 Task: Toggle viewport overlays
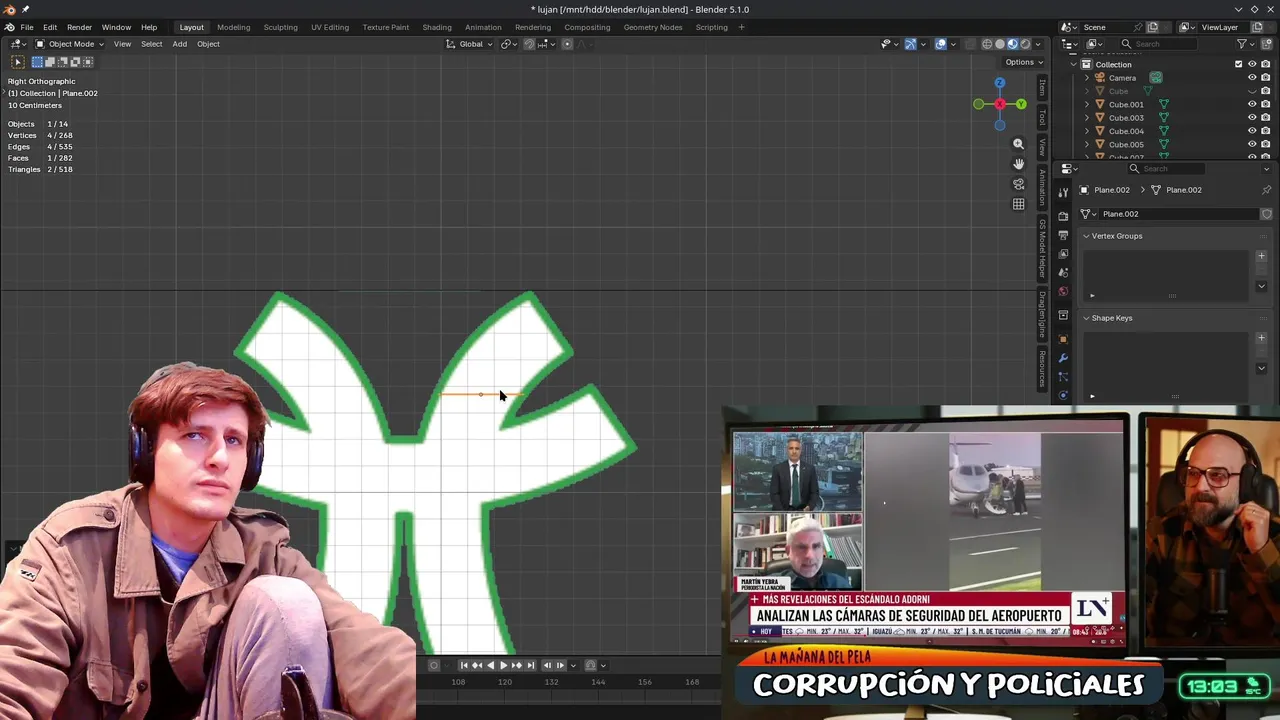[x=941, y=44]
